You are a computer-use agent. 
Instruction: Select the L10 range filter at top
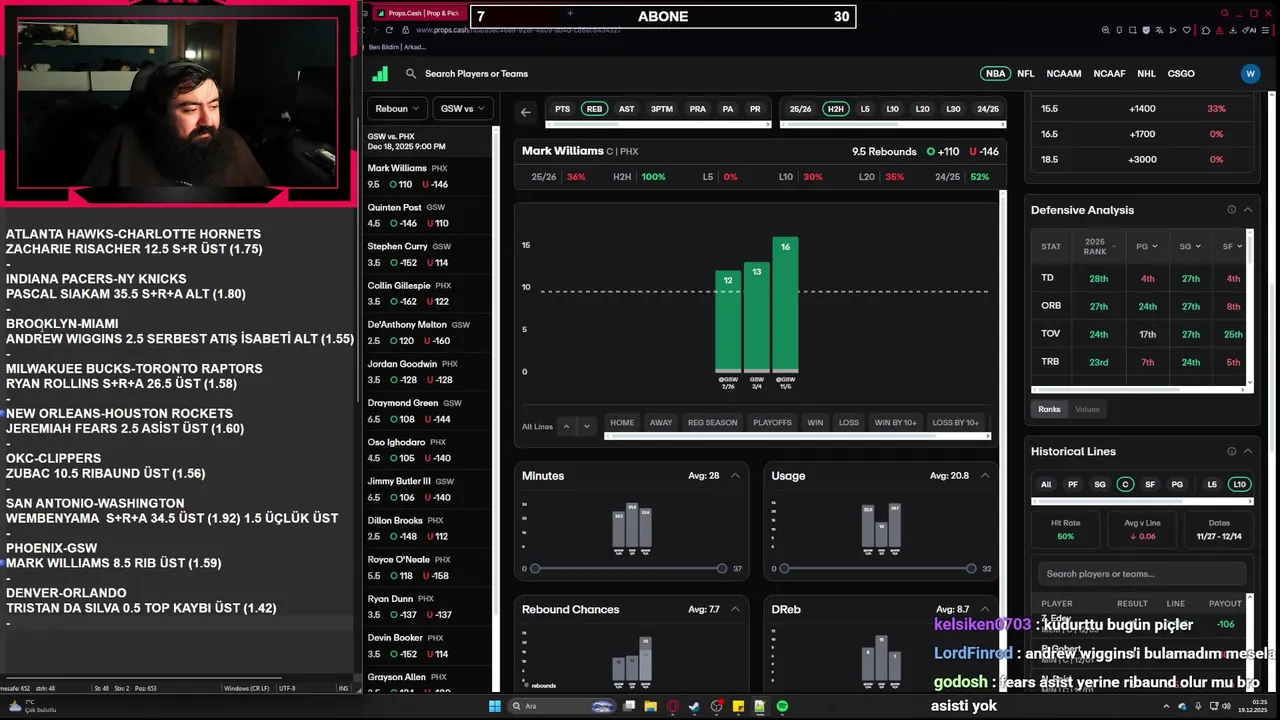point(893,109)
